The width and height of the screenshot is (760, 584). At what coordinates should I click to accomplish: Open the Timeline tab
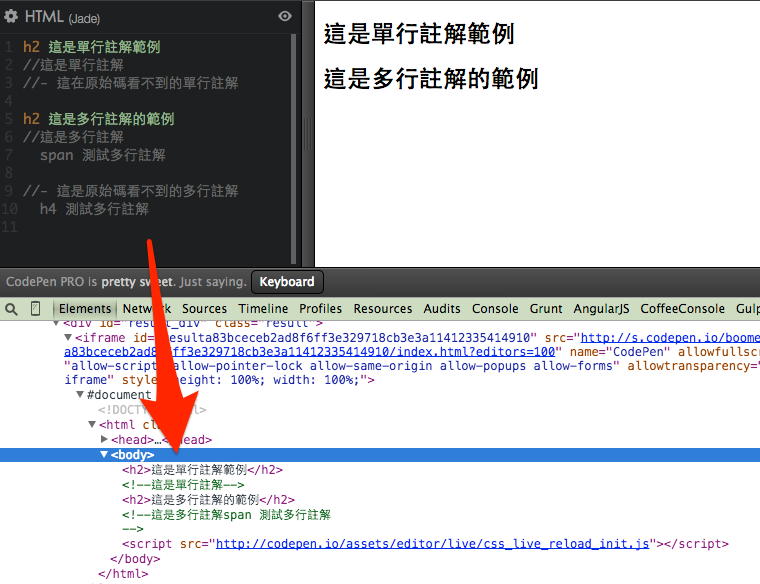click(263, 309)
